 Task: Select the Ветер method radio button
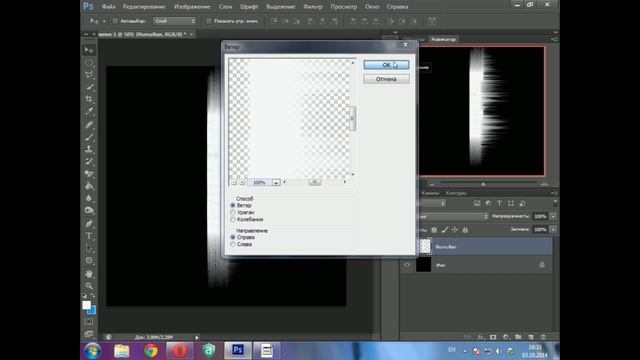coord(233,205)
